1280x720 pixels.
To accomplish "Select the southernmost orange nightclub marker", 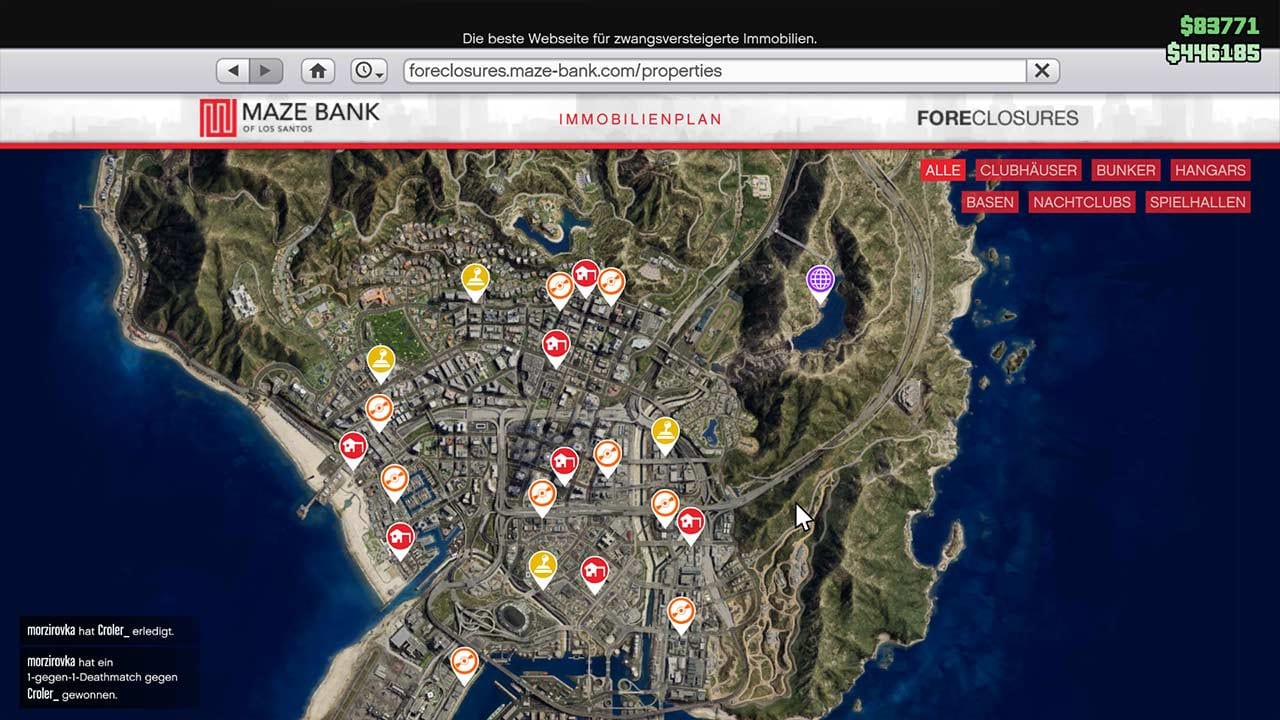I will (x=463, y=660).
